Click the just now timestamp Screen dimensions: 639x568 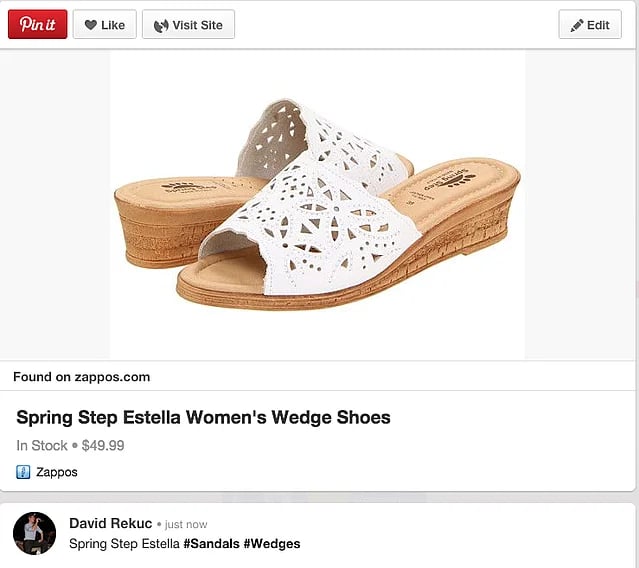click(185, 524)
